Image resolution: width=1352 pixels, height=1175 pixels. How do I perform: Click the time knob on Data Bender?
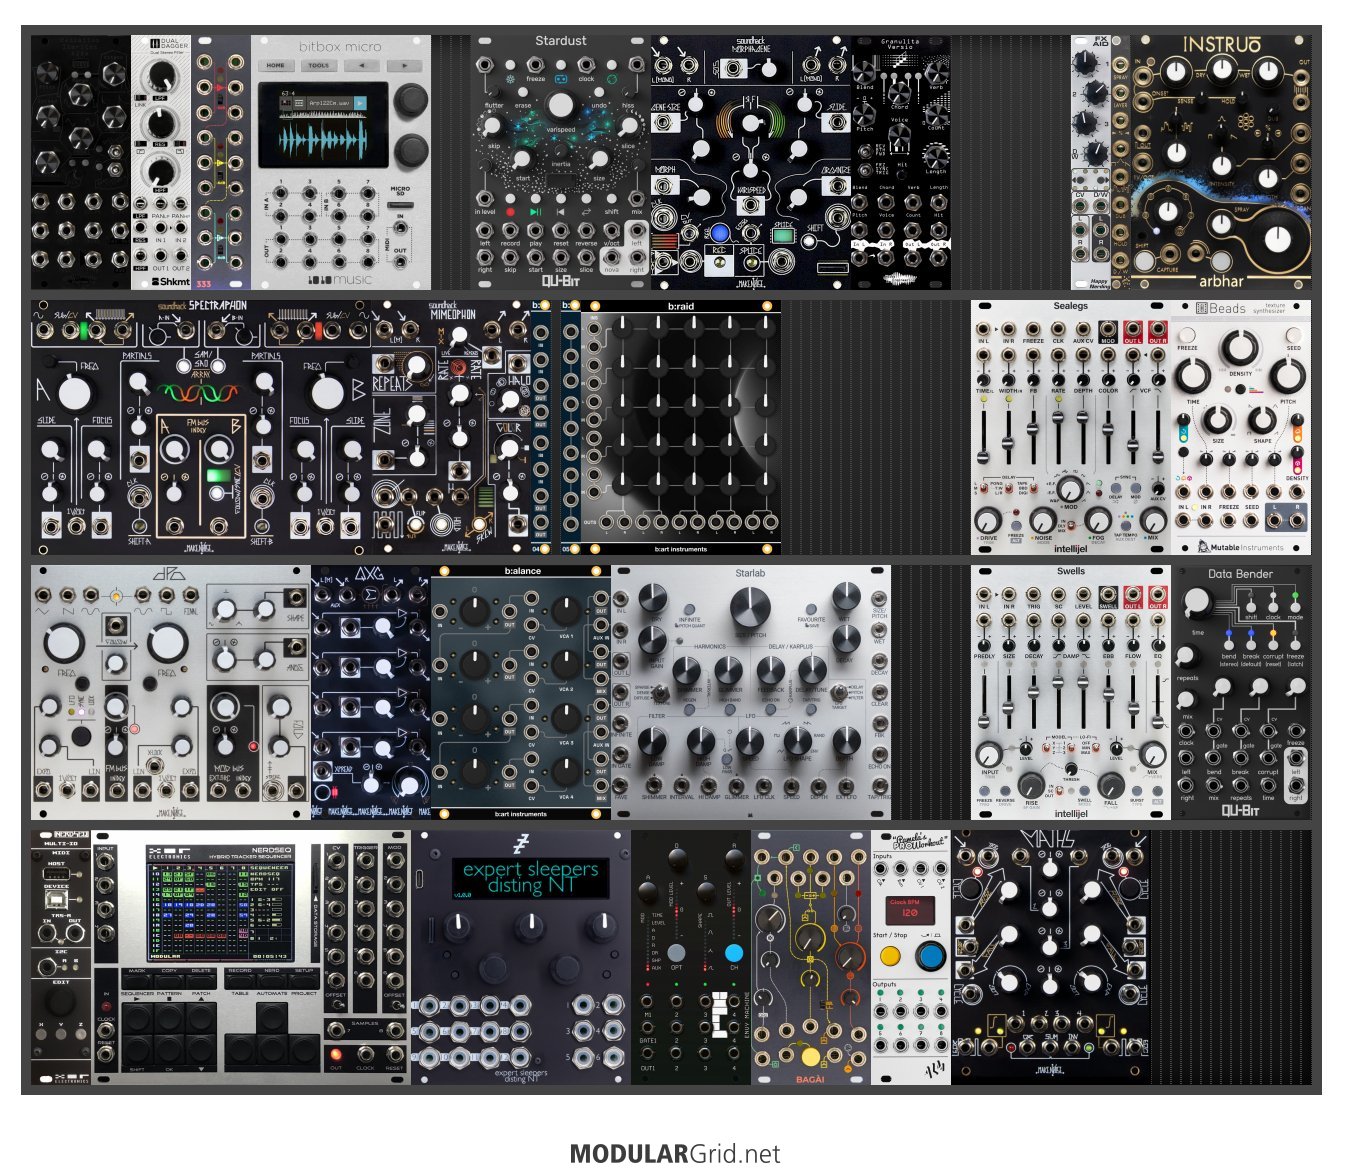1197,603
